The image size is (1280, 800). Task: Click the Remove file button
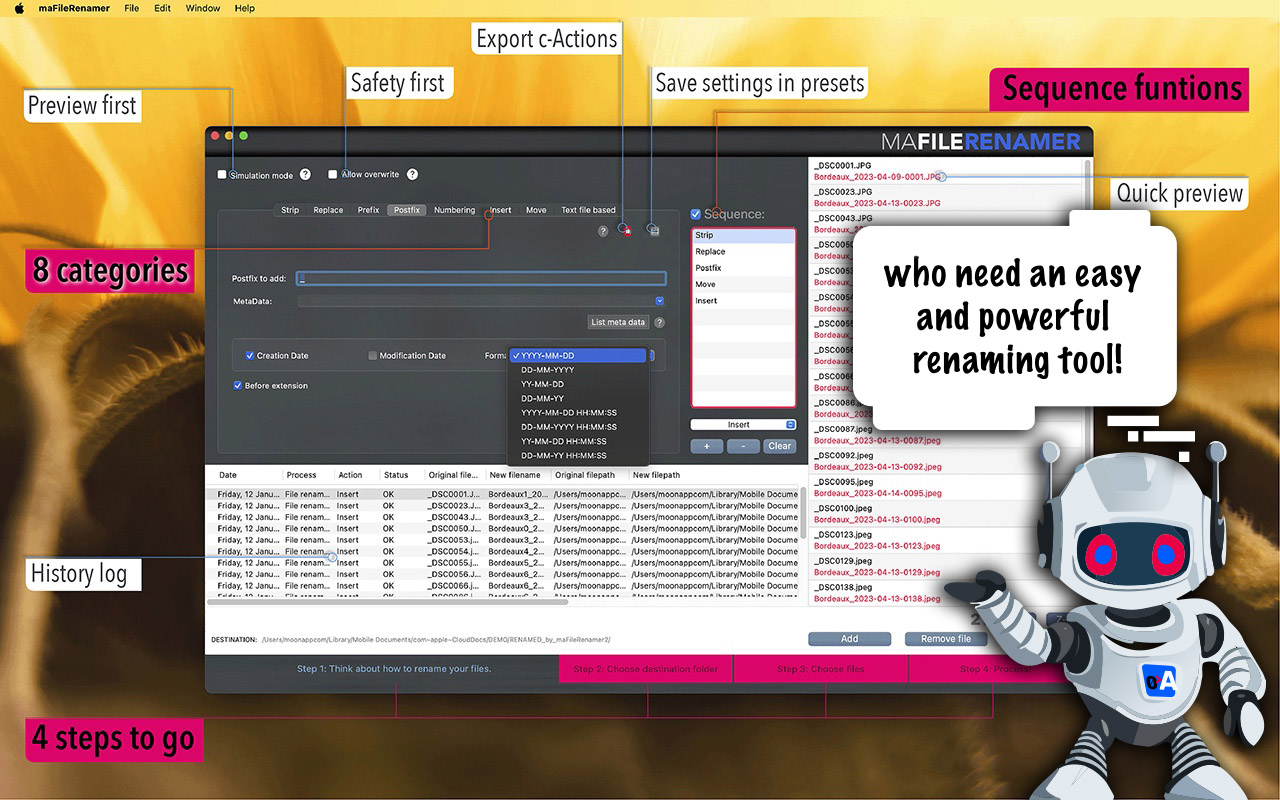coord(945,639)
